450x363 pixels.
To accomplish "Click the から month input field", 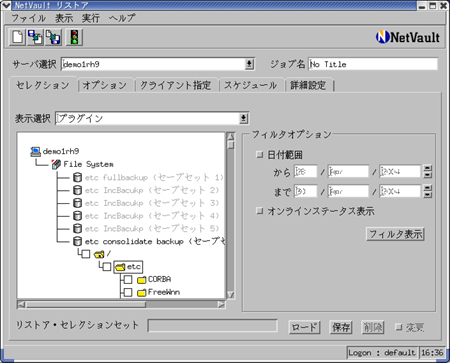I will pos(348,171).
